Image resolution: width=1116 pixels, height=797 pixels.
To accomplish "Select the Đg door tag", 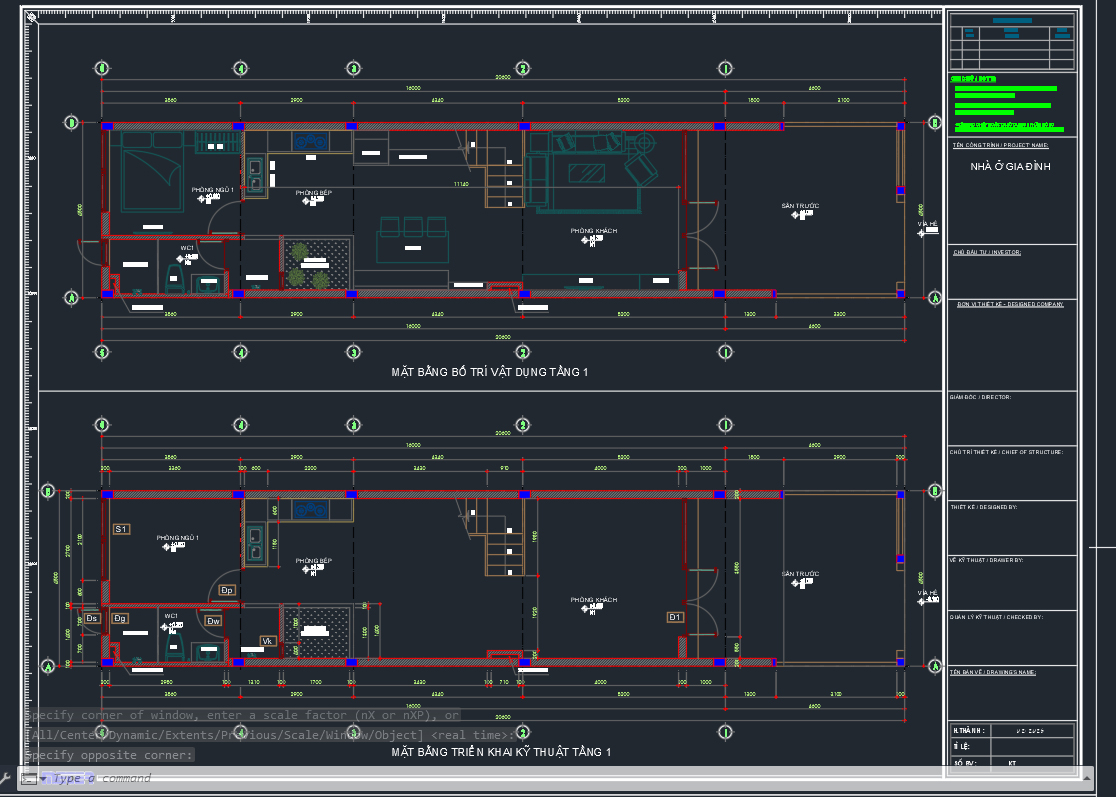I will click(x=120, y=619).
